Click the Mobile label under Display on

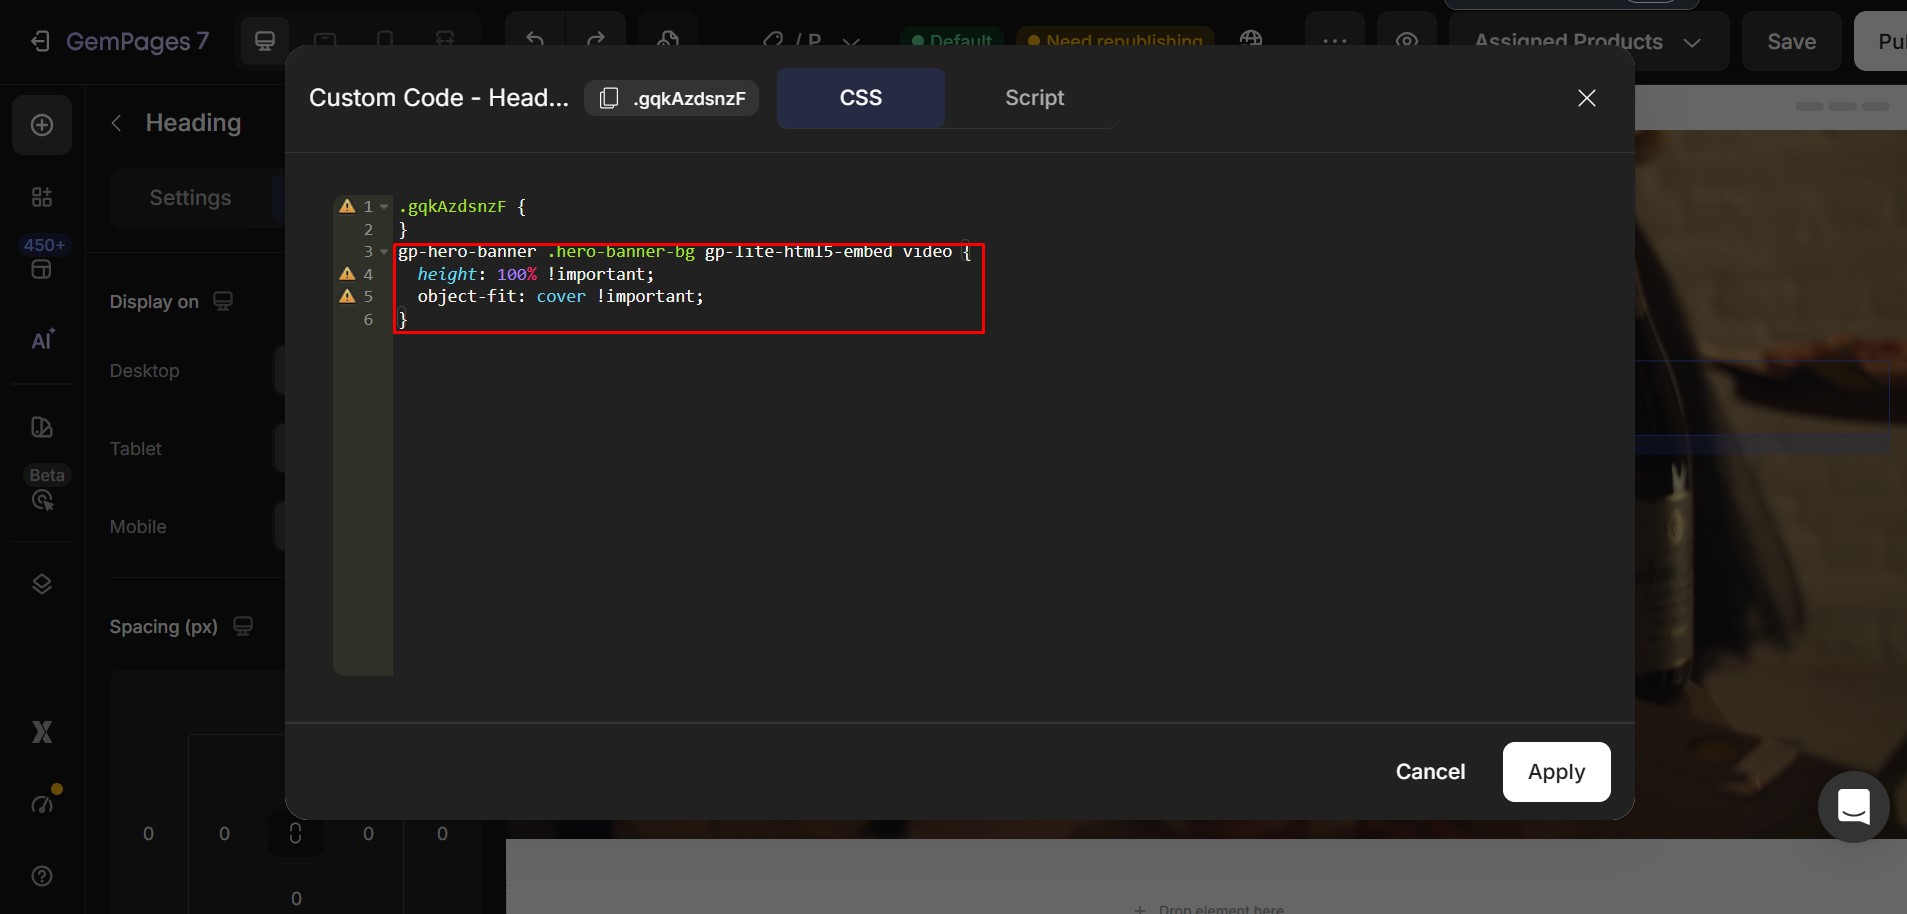[138, 527]
